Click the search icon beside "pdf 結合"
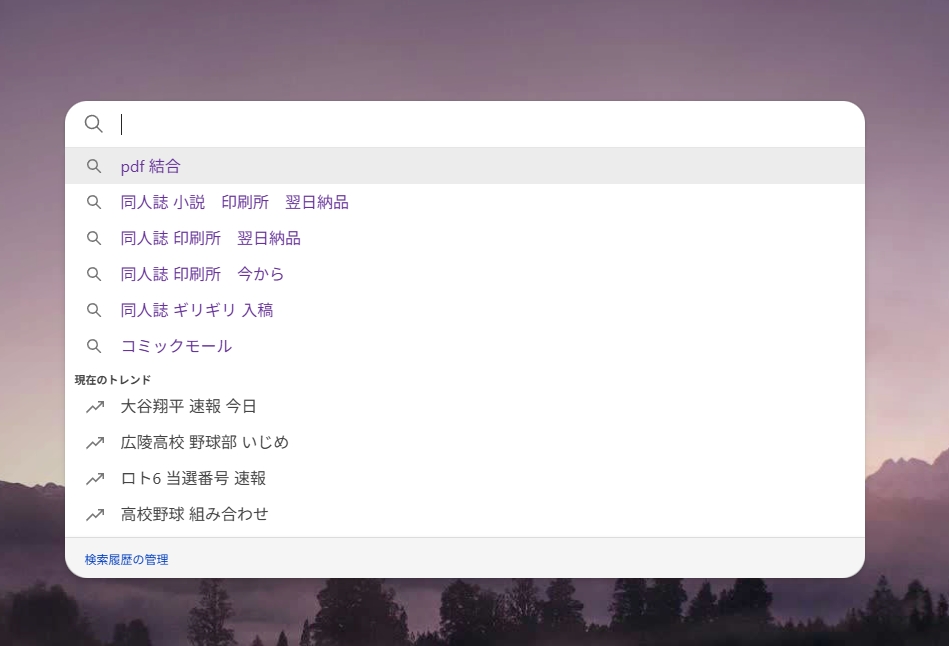The height and width of the screenshot is (646, 949). click(94, 166)
